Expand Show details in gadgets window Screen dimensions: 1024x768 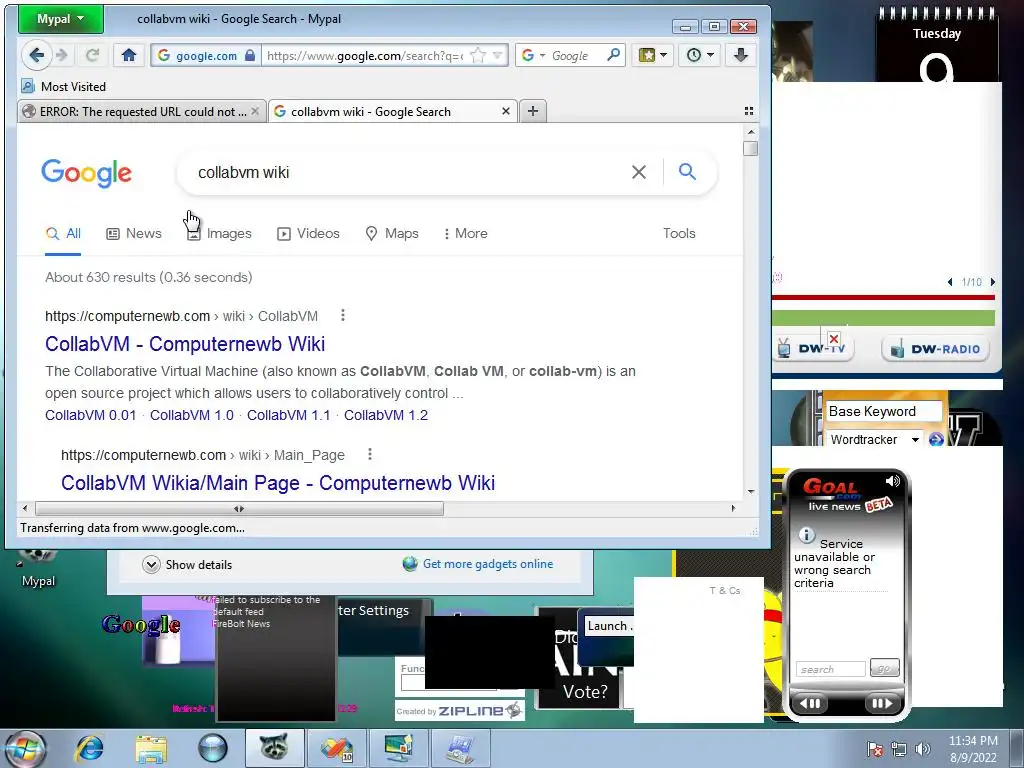click(x=187, y=565)
